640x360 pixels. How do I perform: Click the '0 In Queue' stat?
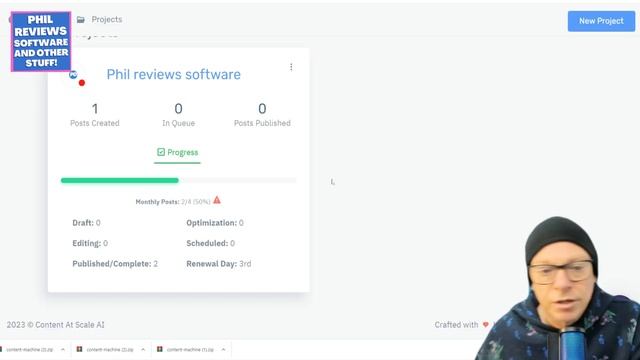click(x=178, y=115)
